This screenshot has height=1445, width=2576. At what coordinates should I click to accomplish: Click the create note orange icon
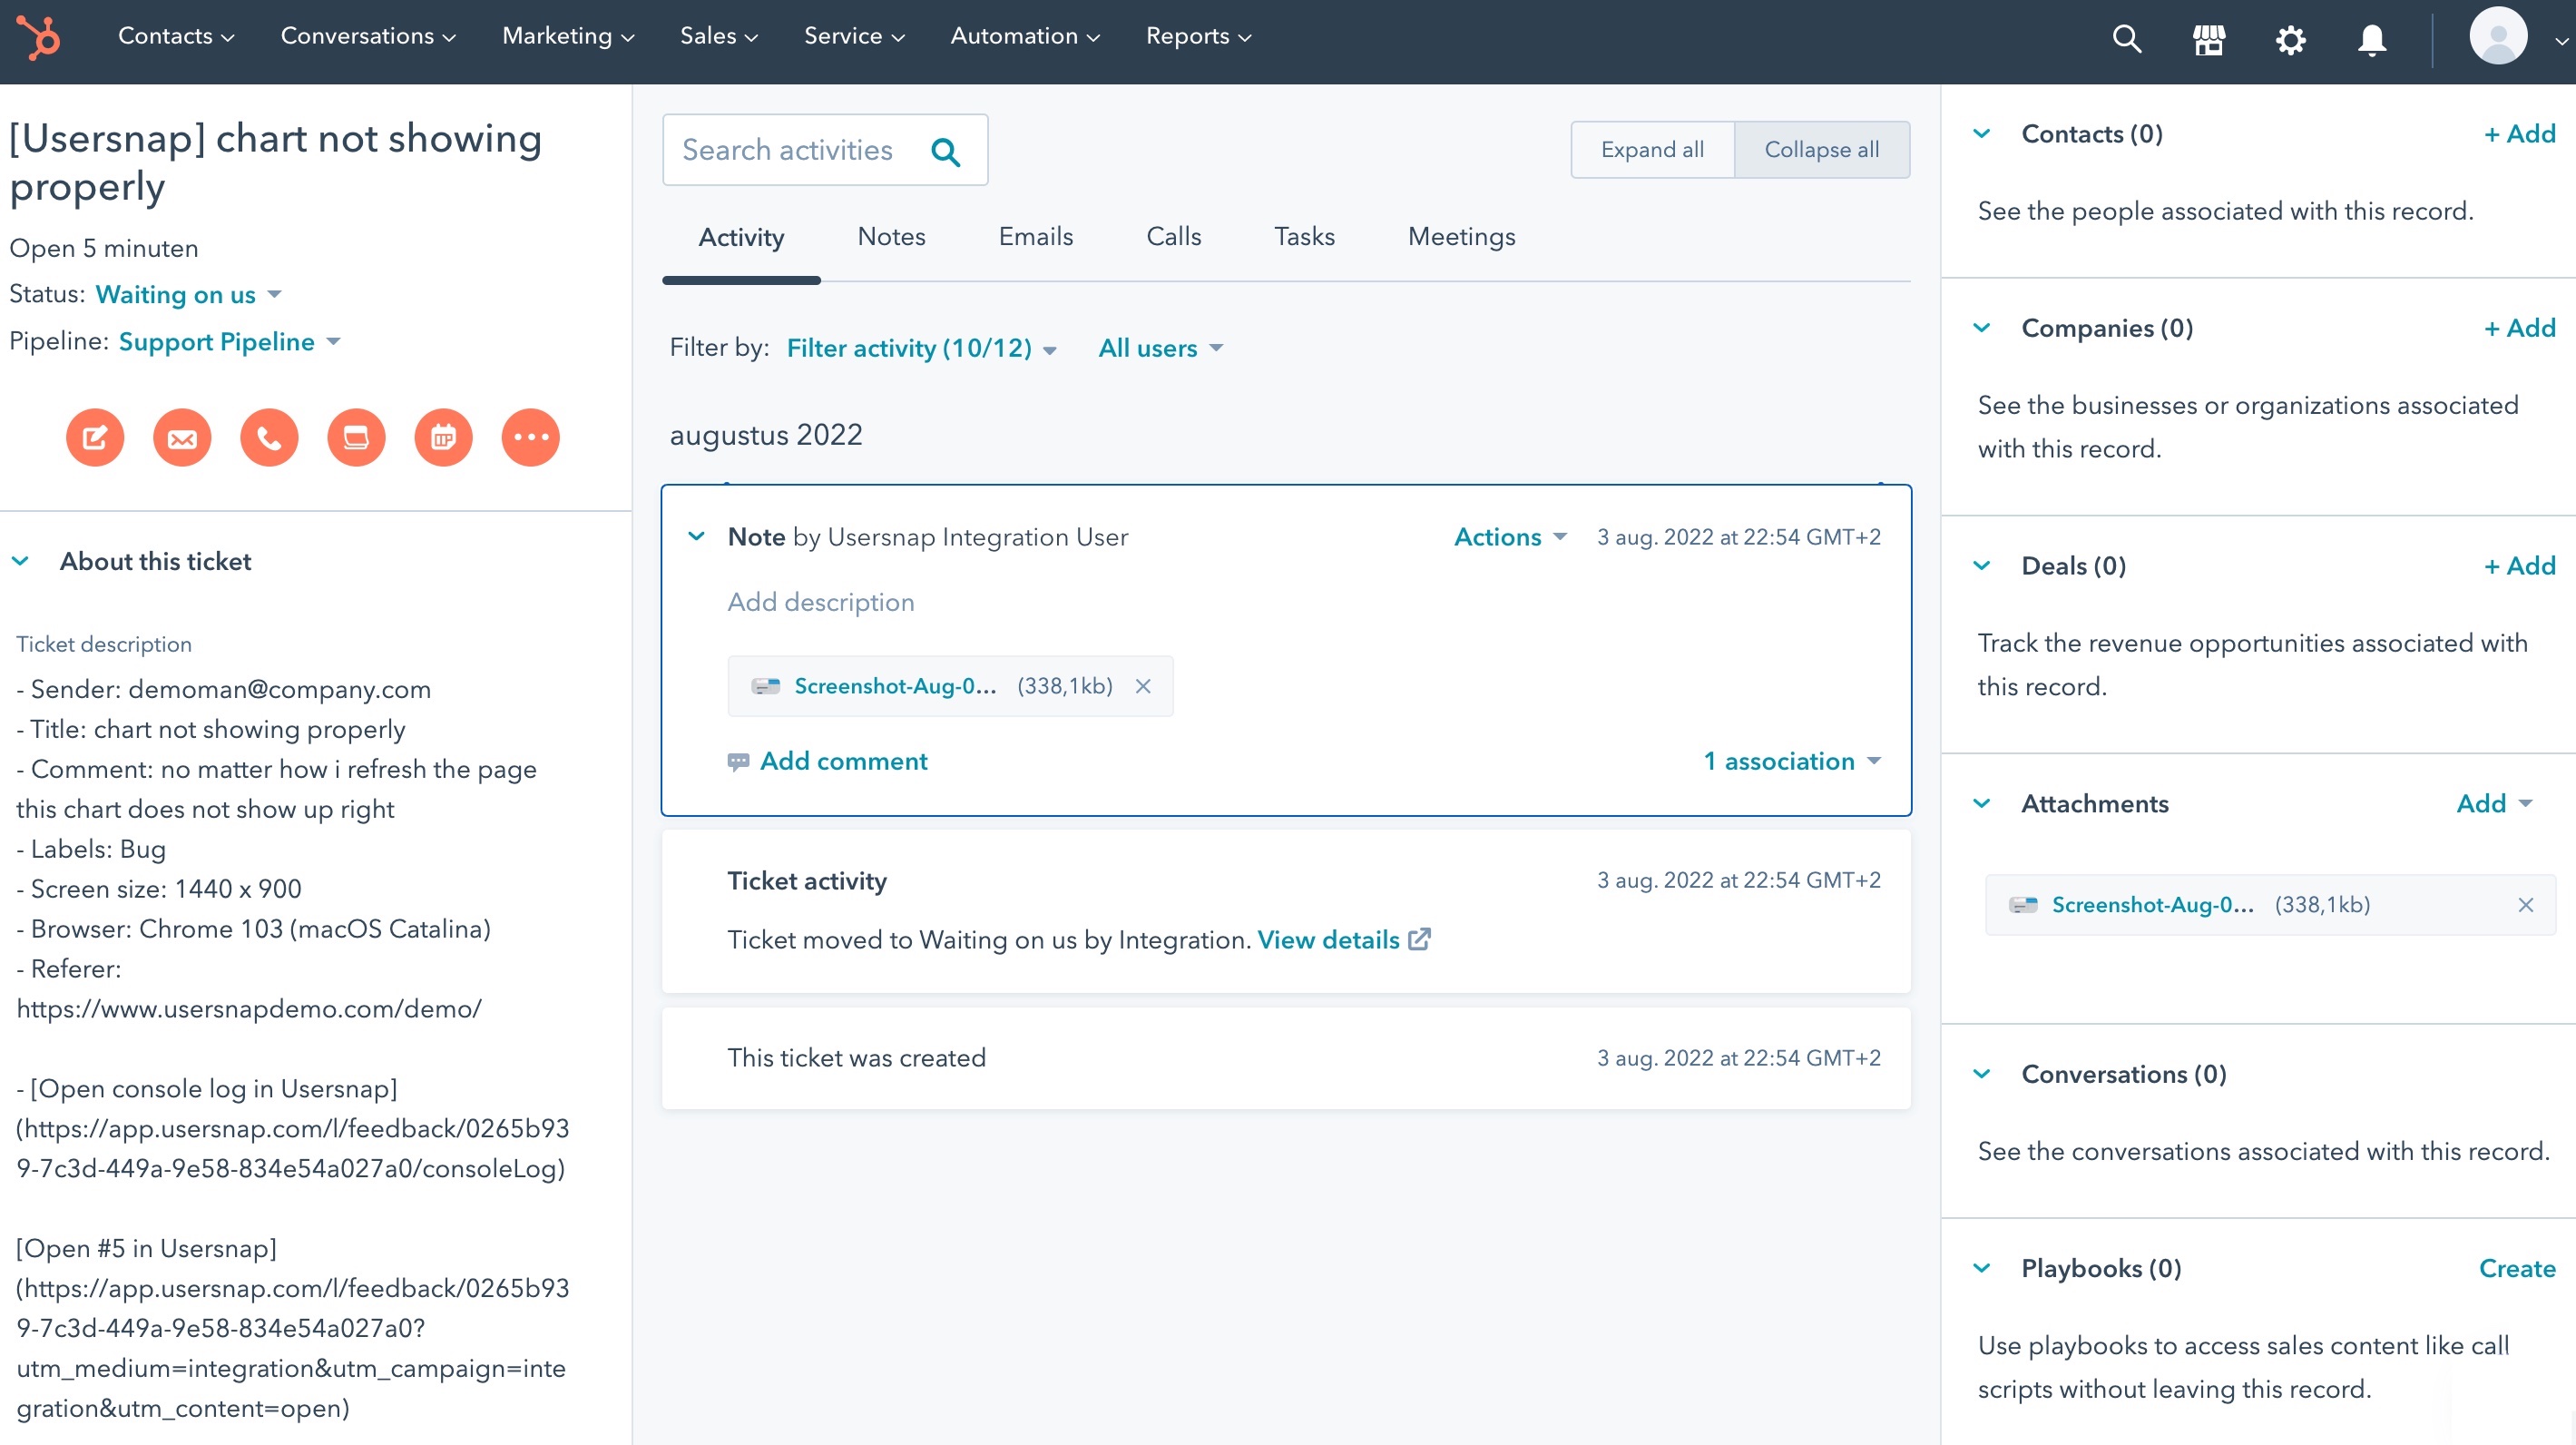click(x=95, y=438)
